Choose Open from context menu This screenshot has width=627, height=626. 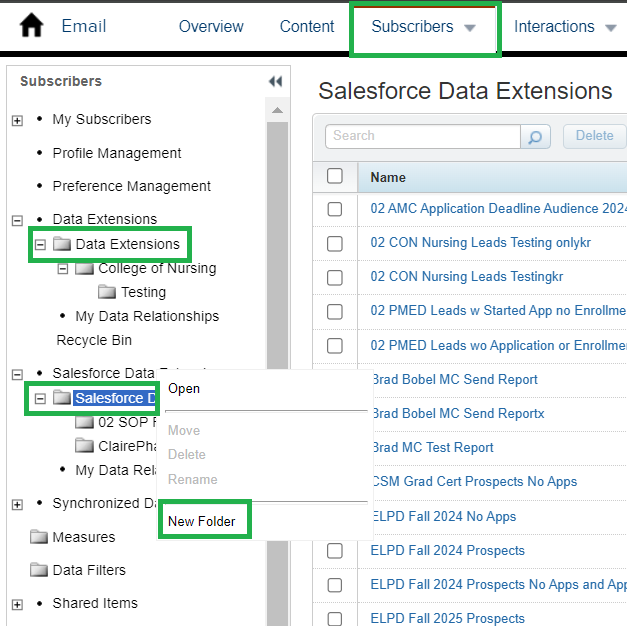coord(184,388)
